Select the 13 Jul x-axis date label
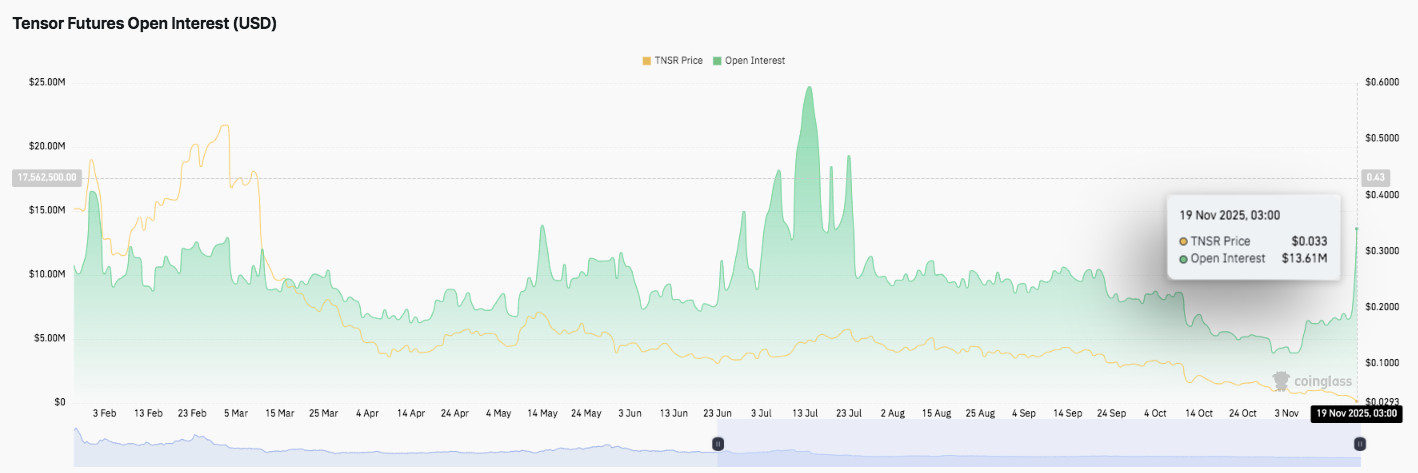The width and height of the screenshot is (1418, 473). [806, 413]
